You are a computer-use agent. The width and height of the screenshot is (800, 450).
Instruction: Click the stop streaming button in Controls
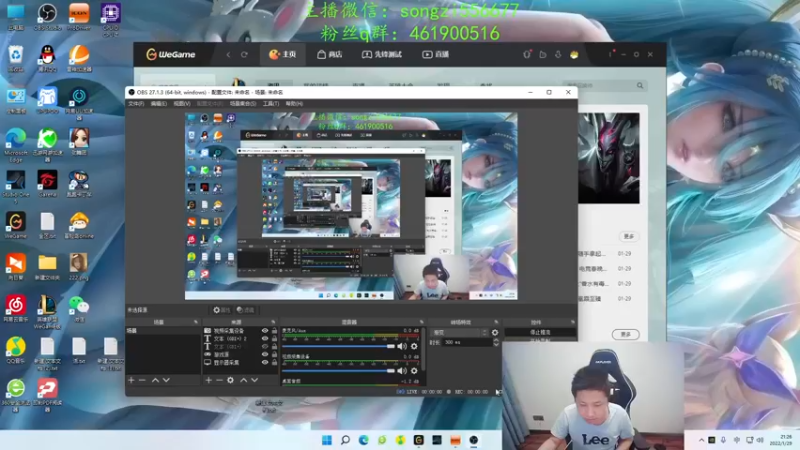(540, 332)
